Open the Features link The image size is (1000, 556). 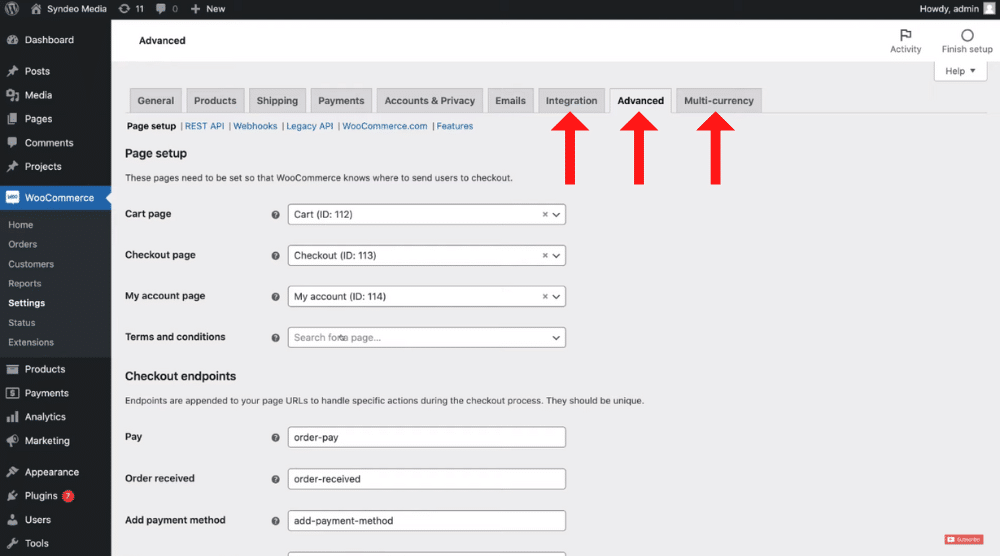pyautogui.click(x=455, y=126)
